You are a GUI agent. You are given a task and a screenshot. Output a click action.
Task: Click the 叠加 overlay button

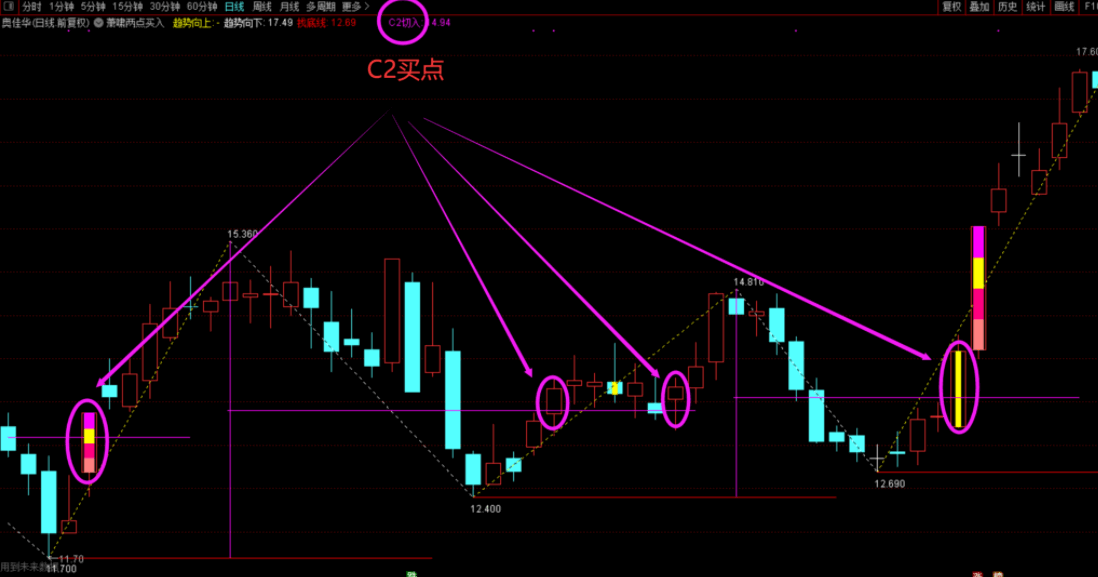pos(979,7)
